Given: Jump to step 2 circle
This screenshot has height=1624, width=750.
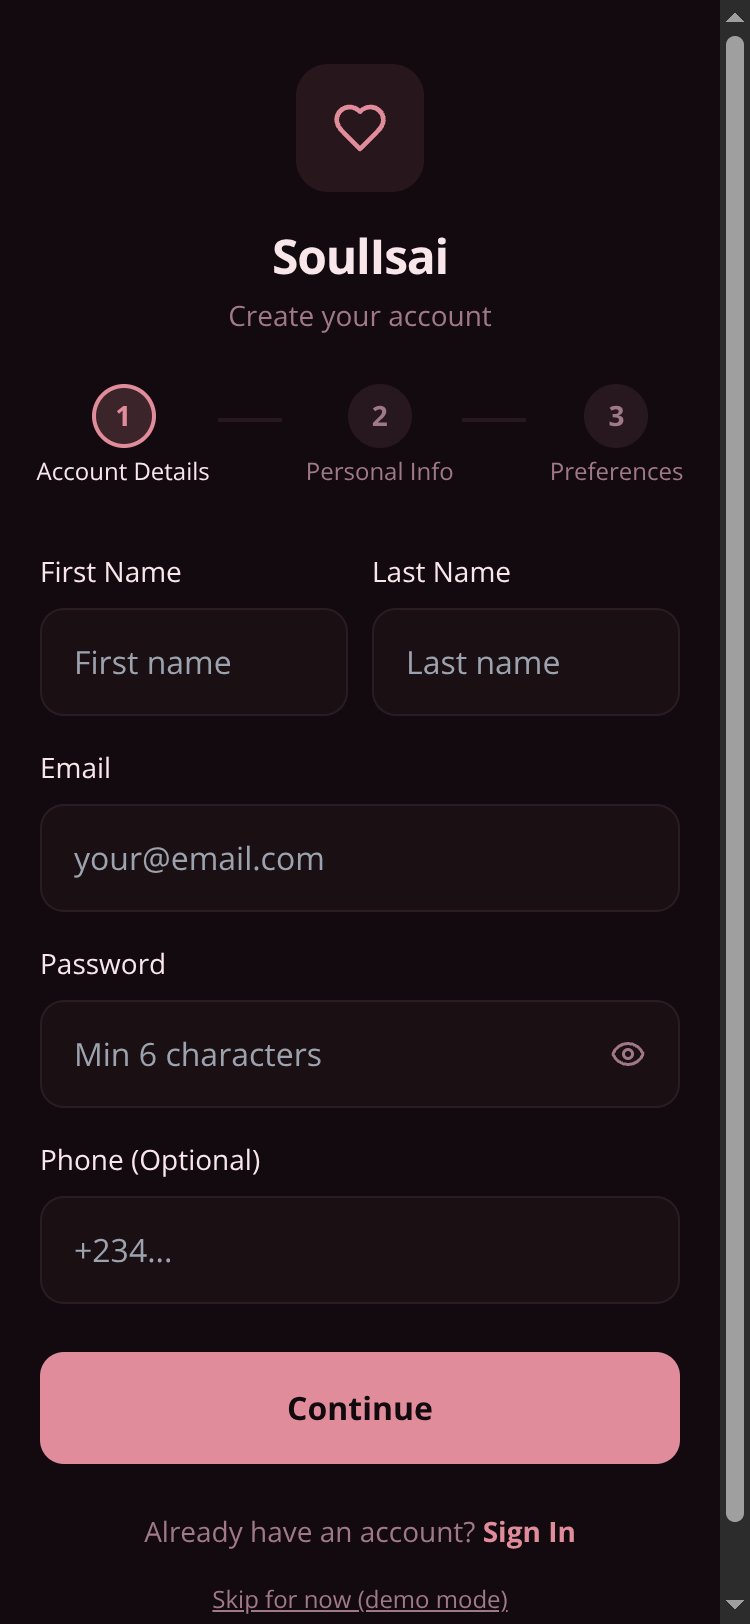Looking at the screenshot, I should (x=380, y=416).
